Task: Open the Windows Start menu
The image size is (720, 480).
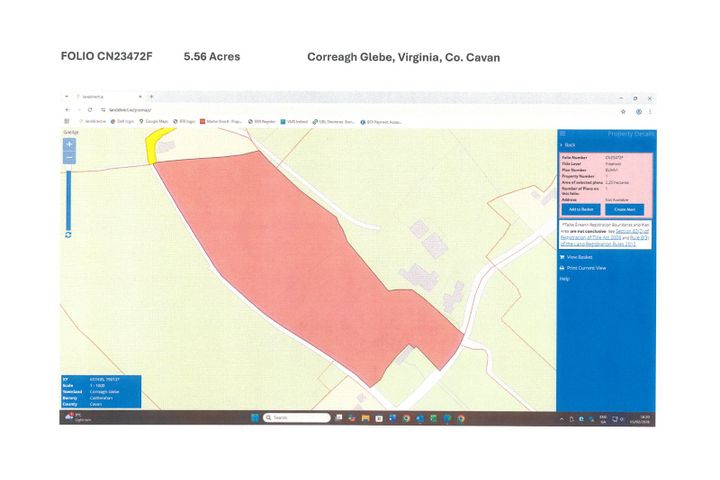Action: 255,417
